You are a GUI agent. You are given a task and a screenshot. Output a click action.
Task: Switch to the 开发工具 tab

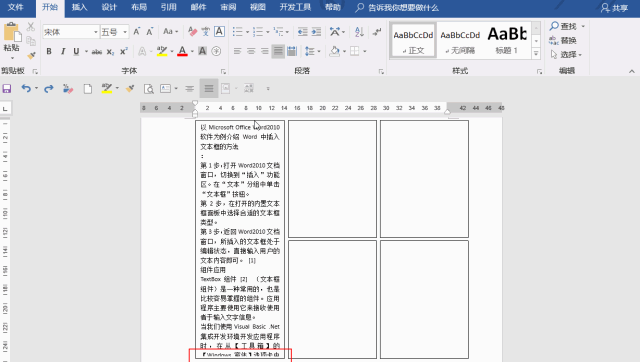(x=295, y=7)
